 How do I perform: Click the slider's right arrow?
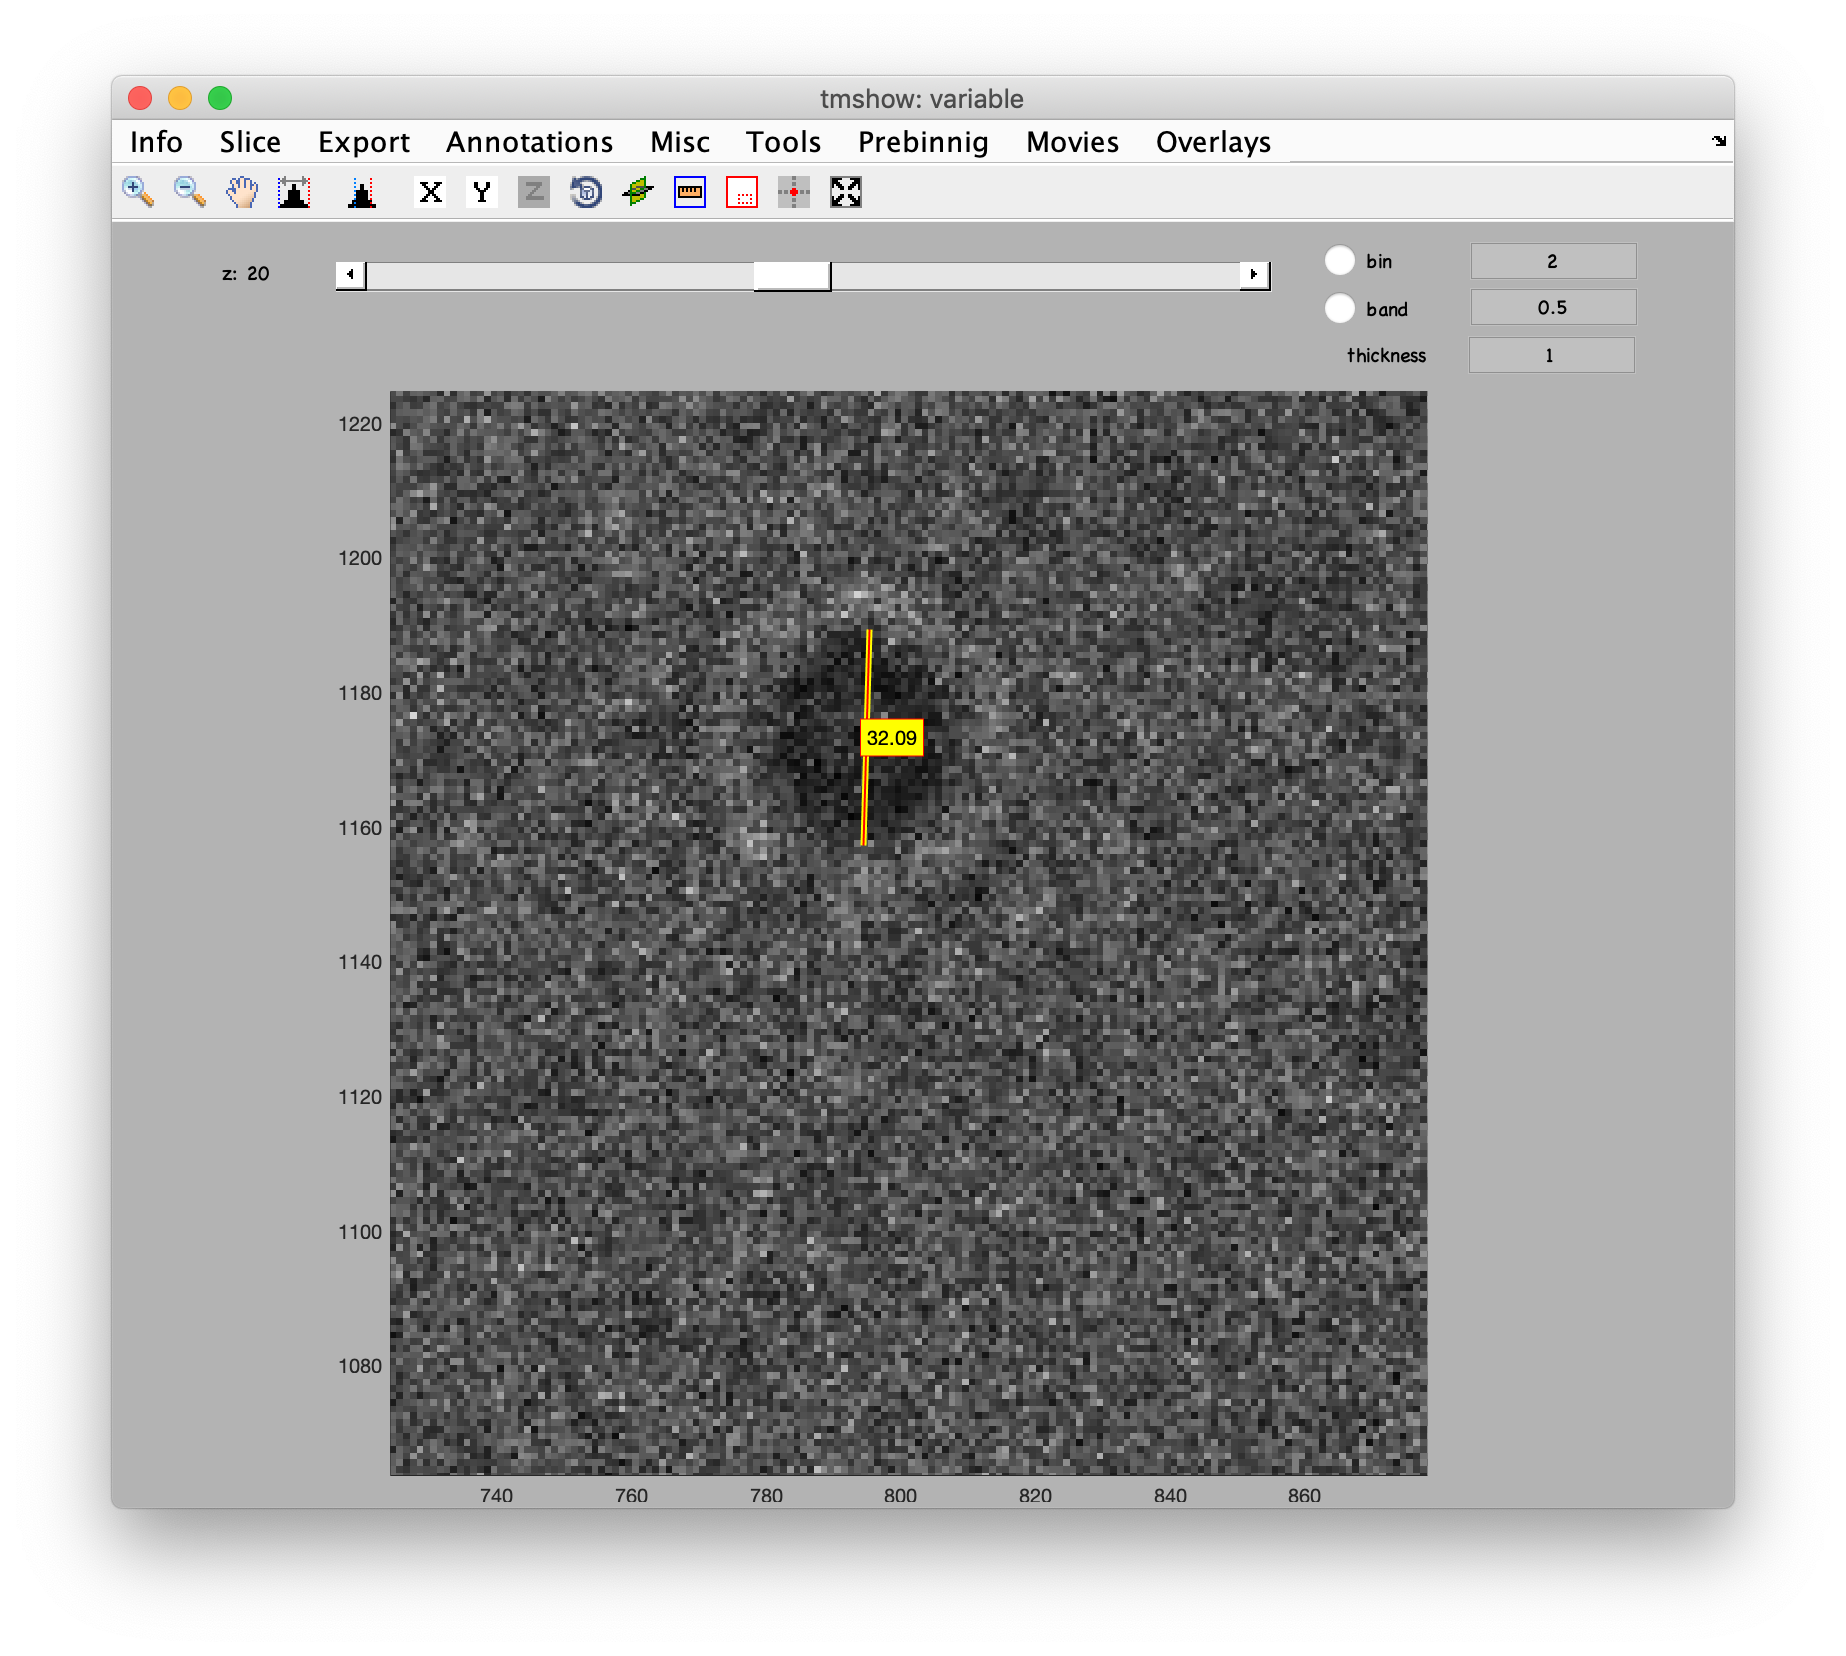1254,275
